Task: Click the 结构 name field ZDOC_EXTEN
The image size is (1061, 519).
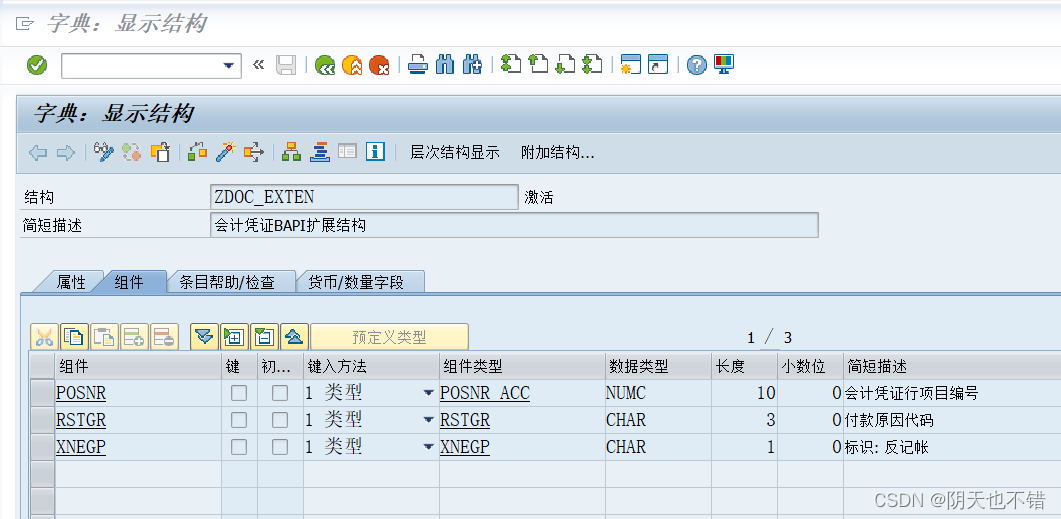Action: click(x=365, y=197)
